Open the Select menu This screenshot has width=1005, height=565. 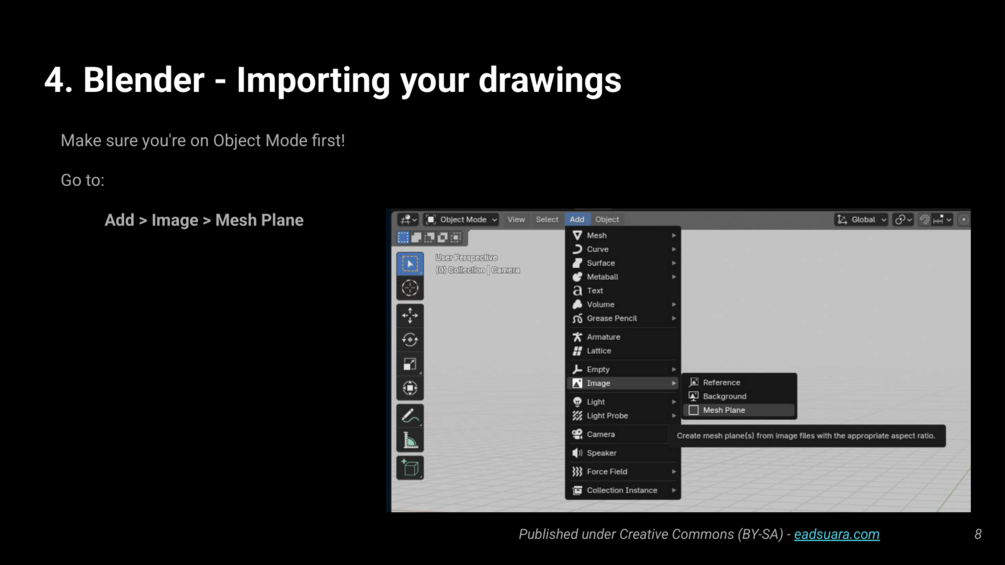pos(547,220)
